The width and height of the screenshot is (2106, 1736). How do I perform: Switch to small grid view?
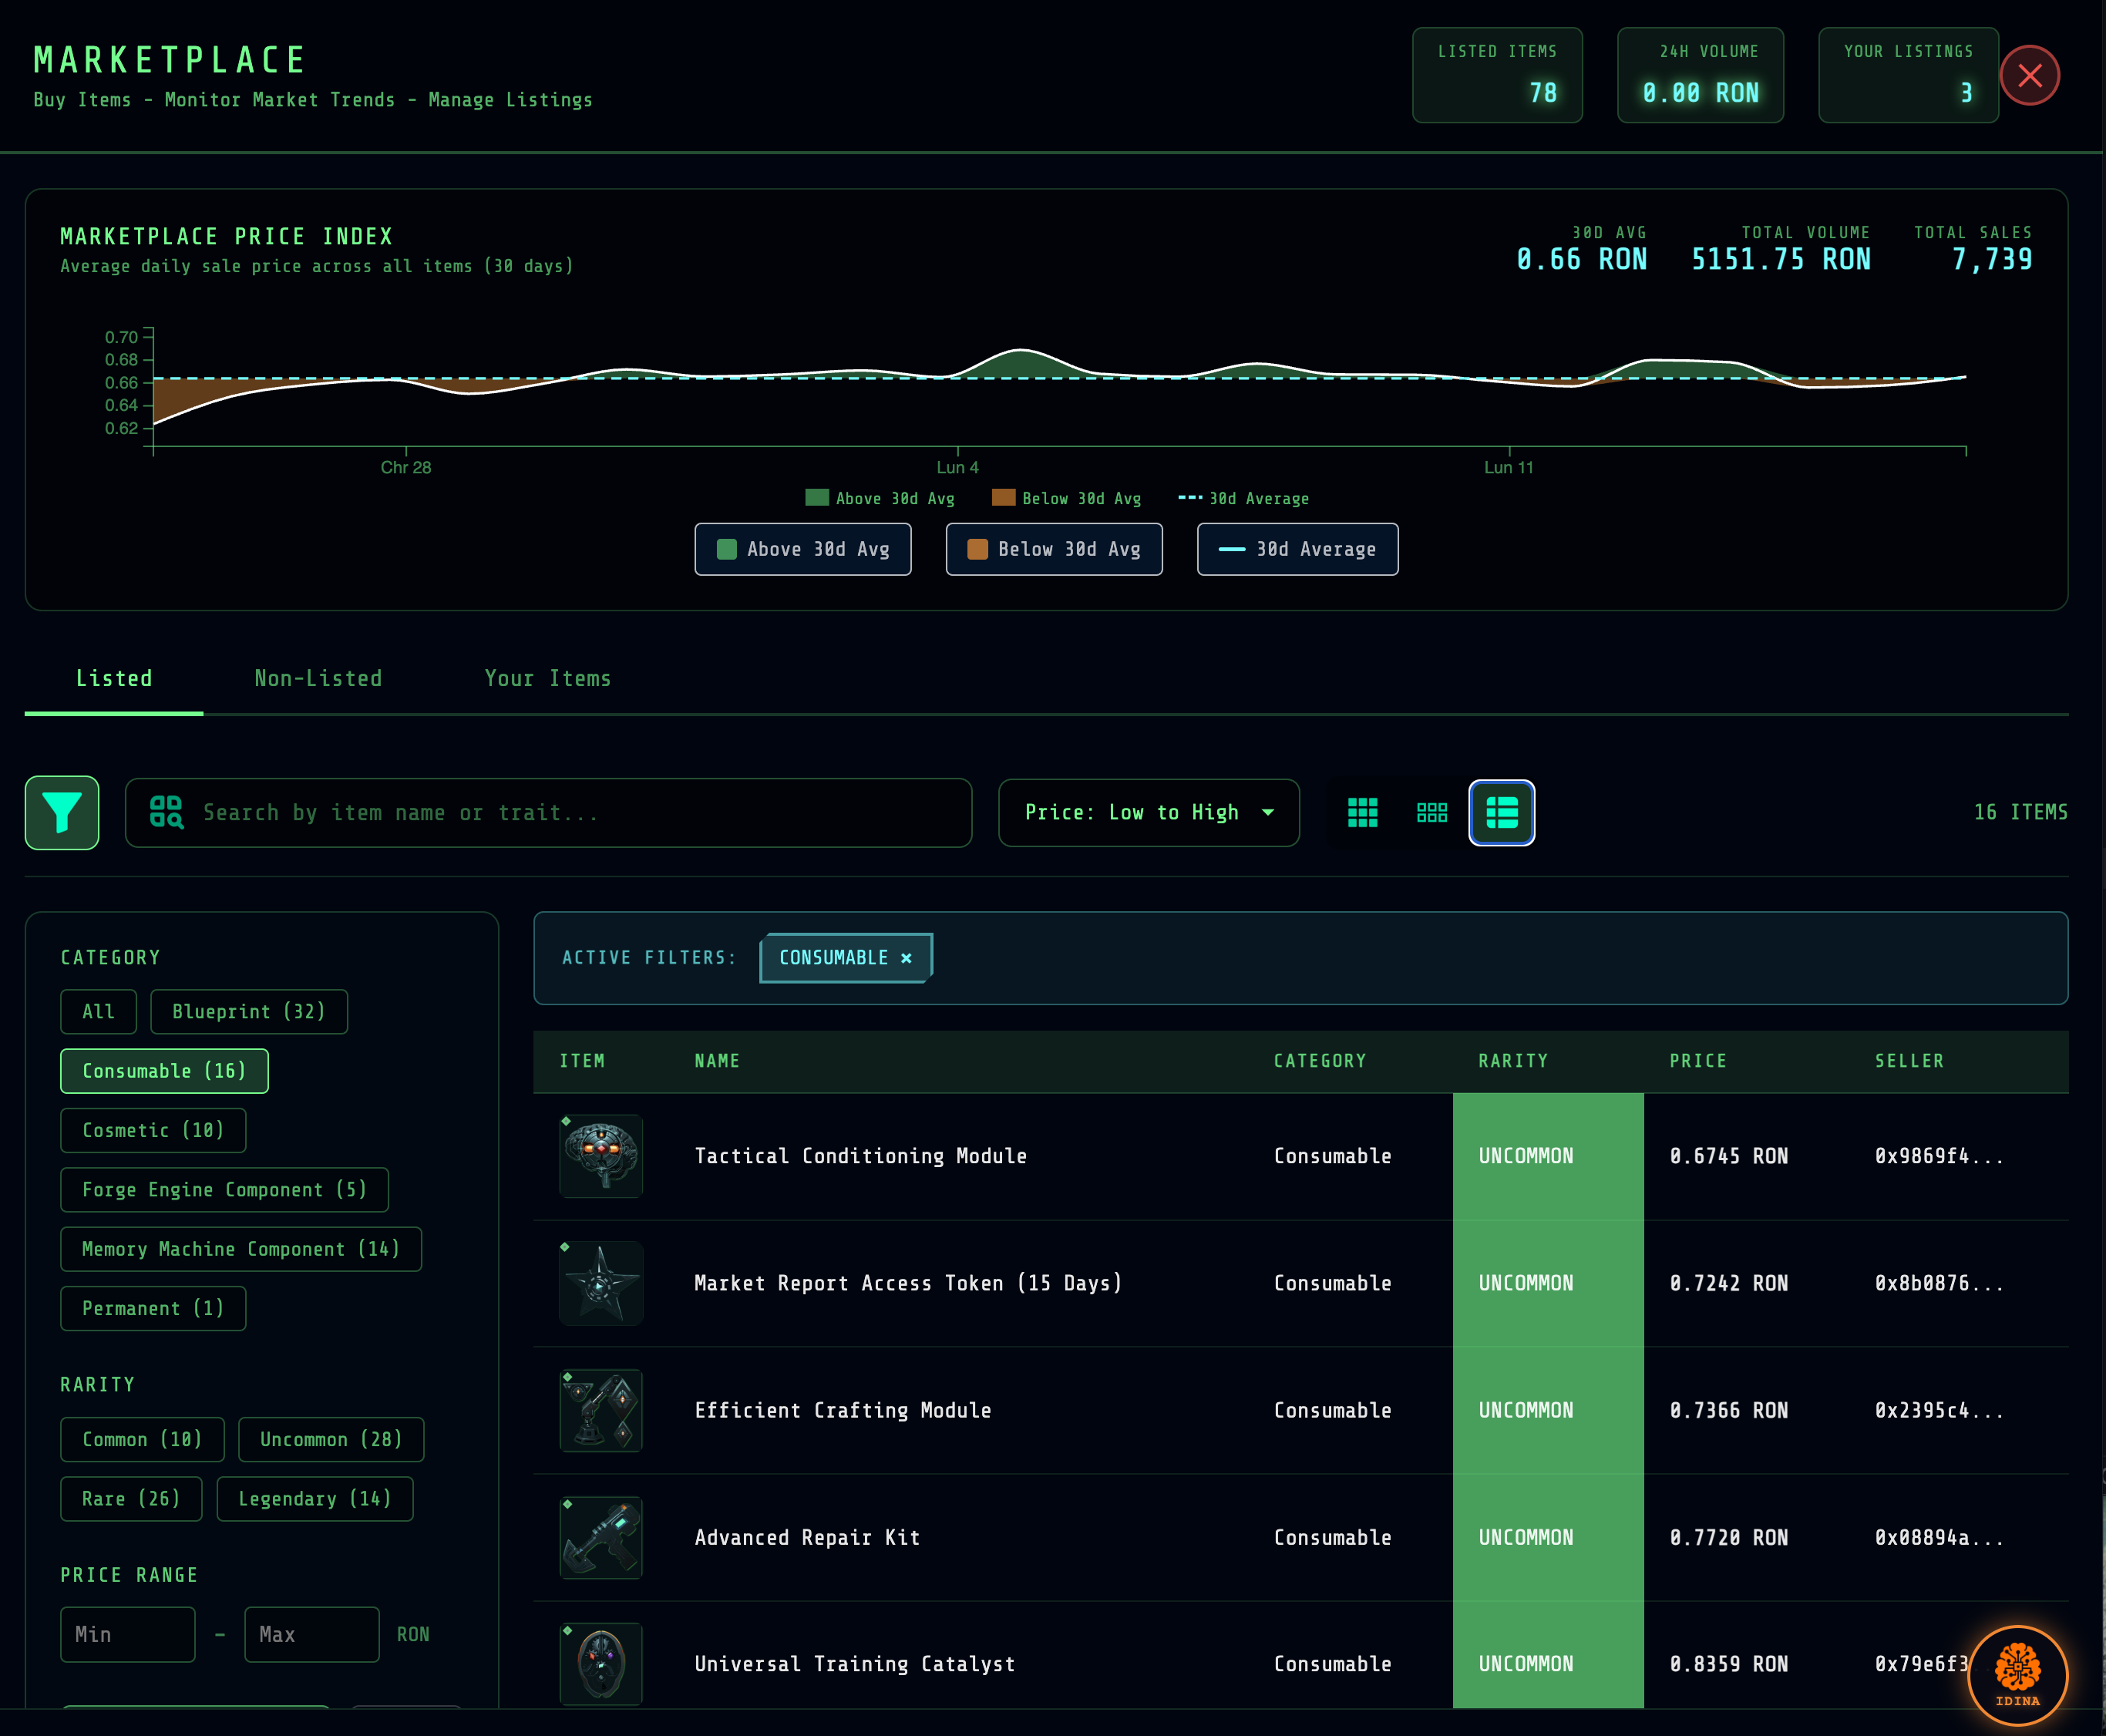coord(1431,812)
